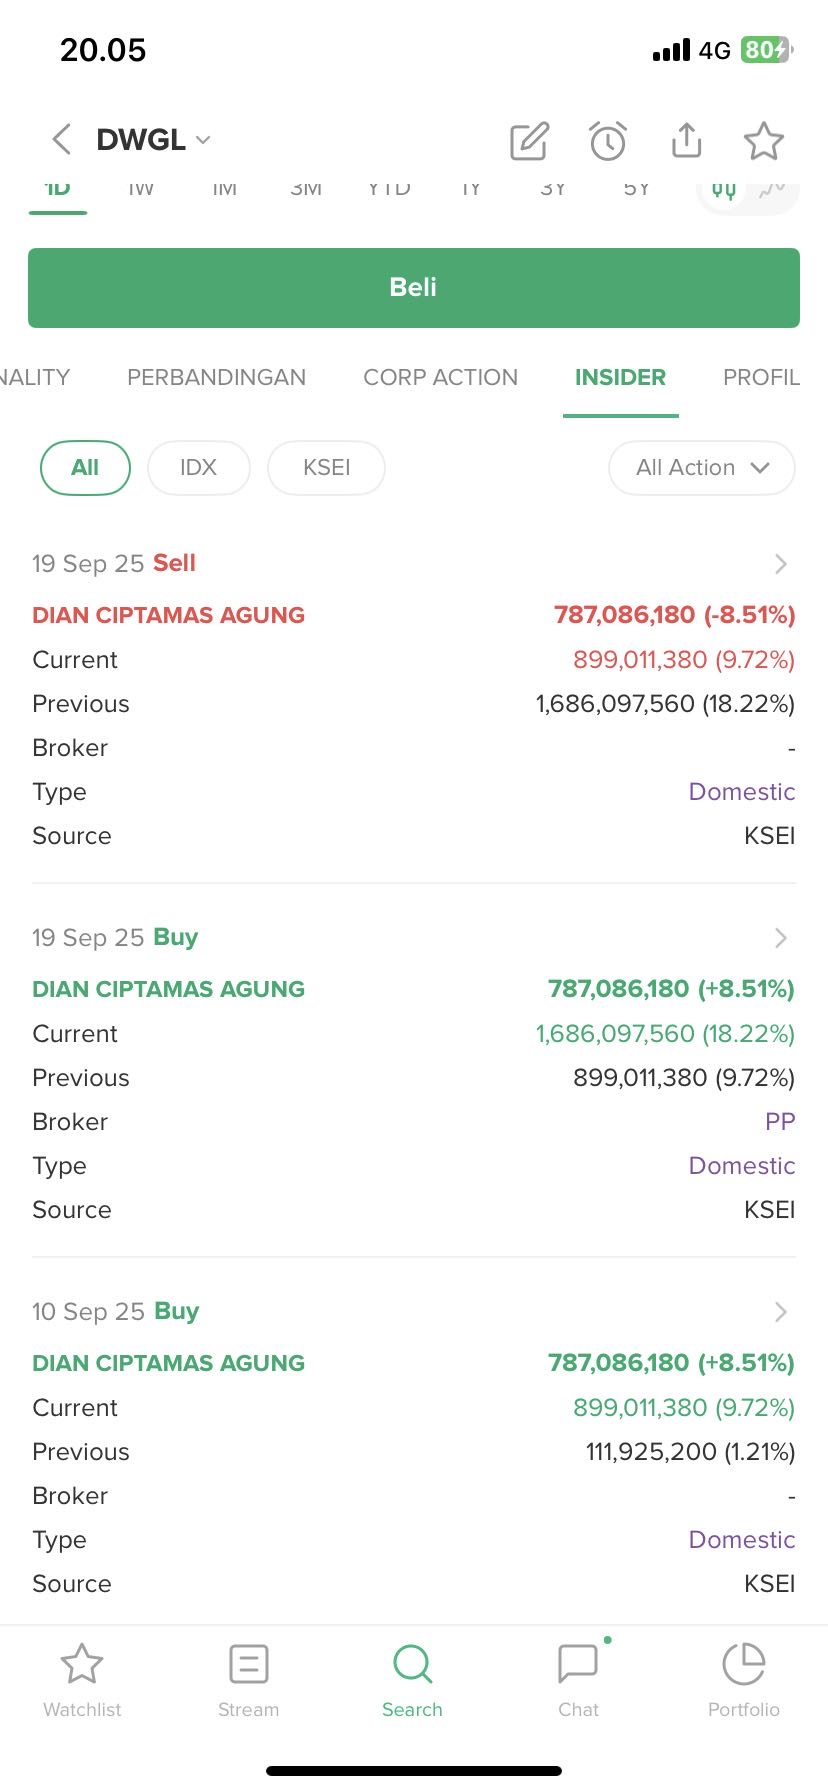Select the IDX source filter chip
The height and width of the screenshot is (1792, 828).
198,468
